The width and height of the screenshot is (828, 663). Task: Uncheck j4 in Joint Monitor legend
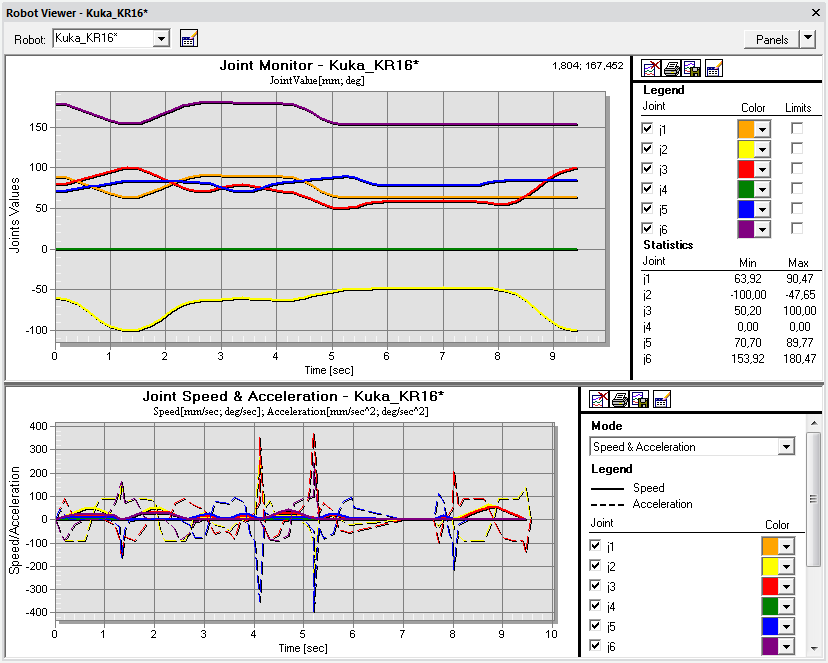click(x=647, y=188)
